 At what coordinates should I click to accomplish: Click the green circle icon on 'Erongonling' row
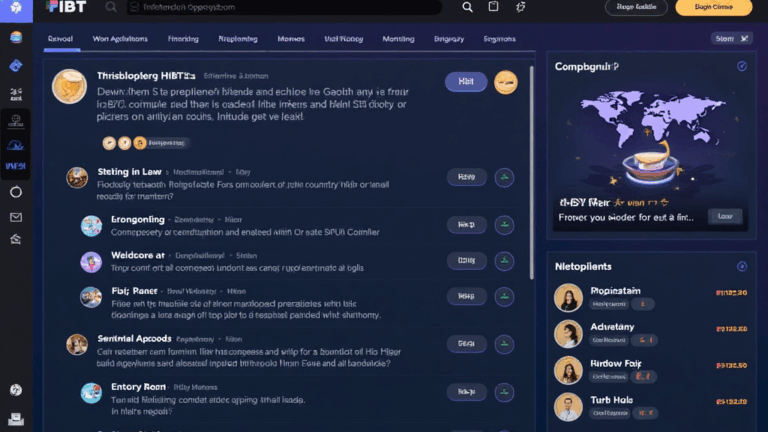(x=504, y=225)
